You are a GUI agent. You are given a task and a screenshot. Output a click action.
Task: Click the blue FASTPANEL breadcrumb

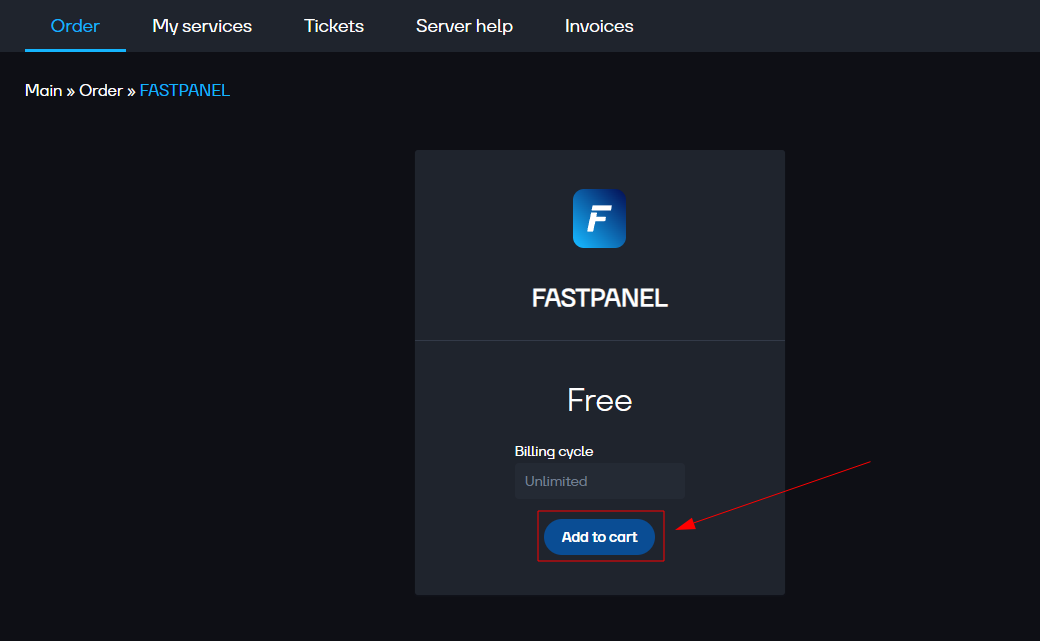(x=184, y=90)
